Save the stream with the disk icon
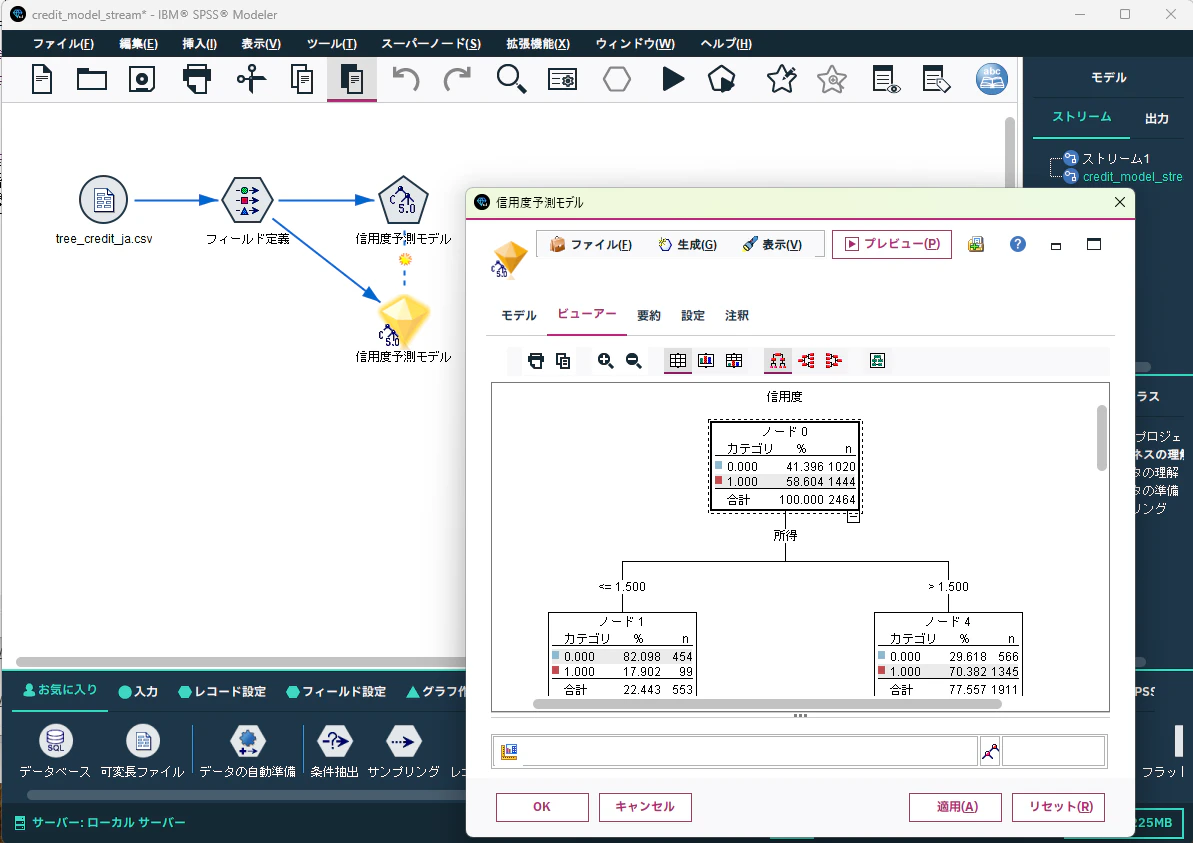 click(x=142, y=79)
